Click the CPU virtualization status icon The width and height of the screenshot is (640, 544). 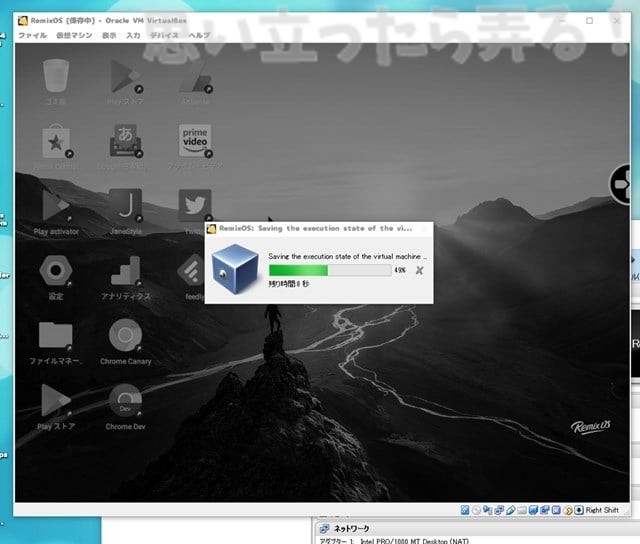[x=556, y=510]
